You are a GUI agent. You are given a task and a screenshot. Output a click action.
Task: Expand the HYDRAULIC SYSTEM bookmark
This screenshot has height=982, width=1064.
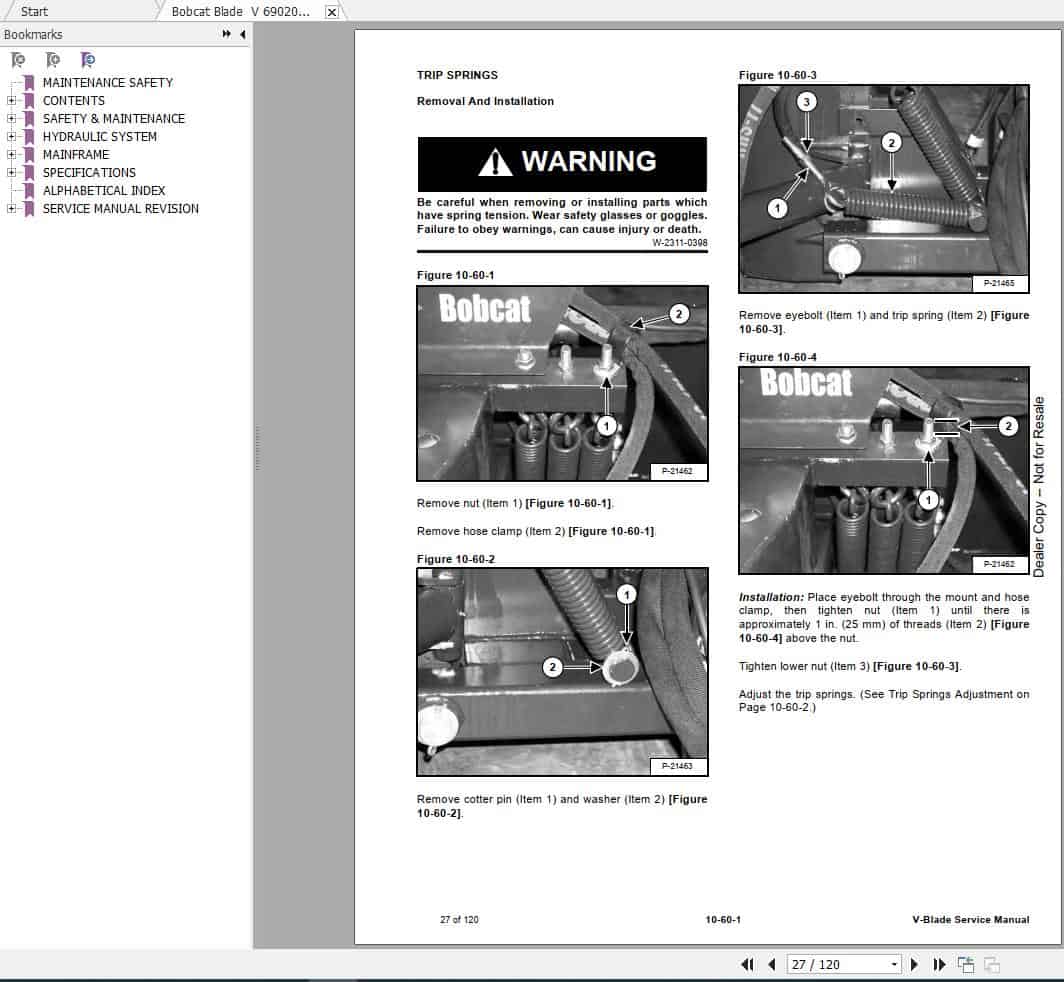click(x=10, y=136)
